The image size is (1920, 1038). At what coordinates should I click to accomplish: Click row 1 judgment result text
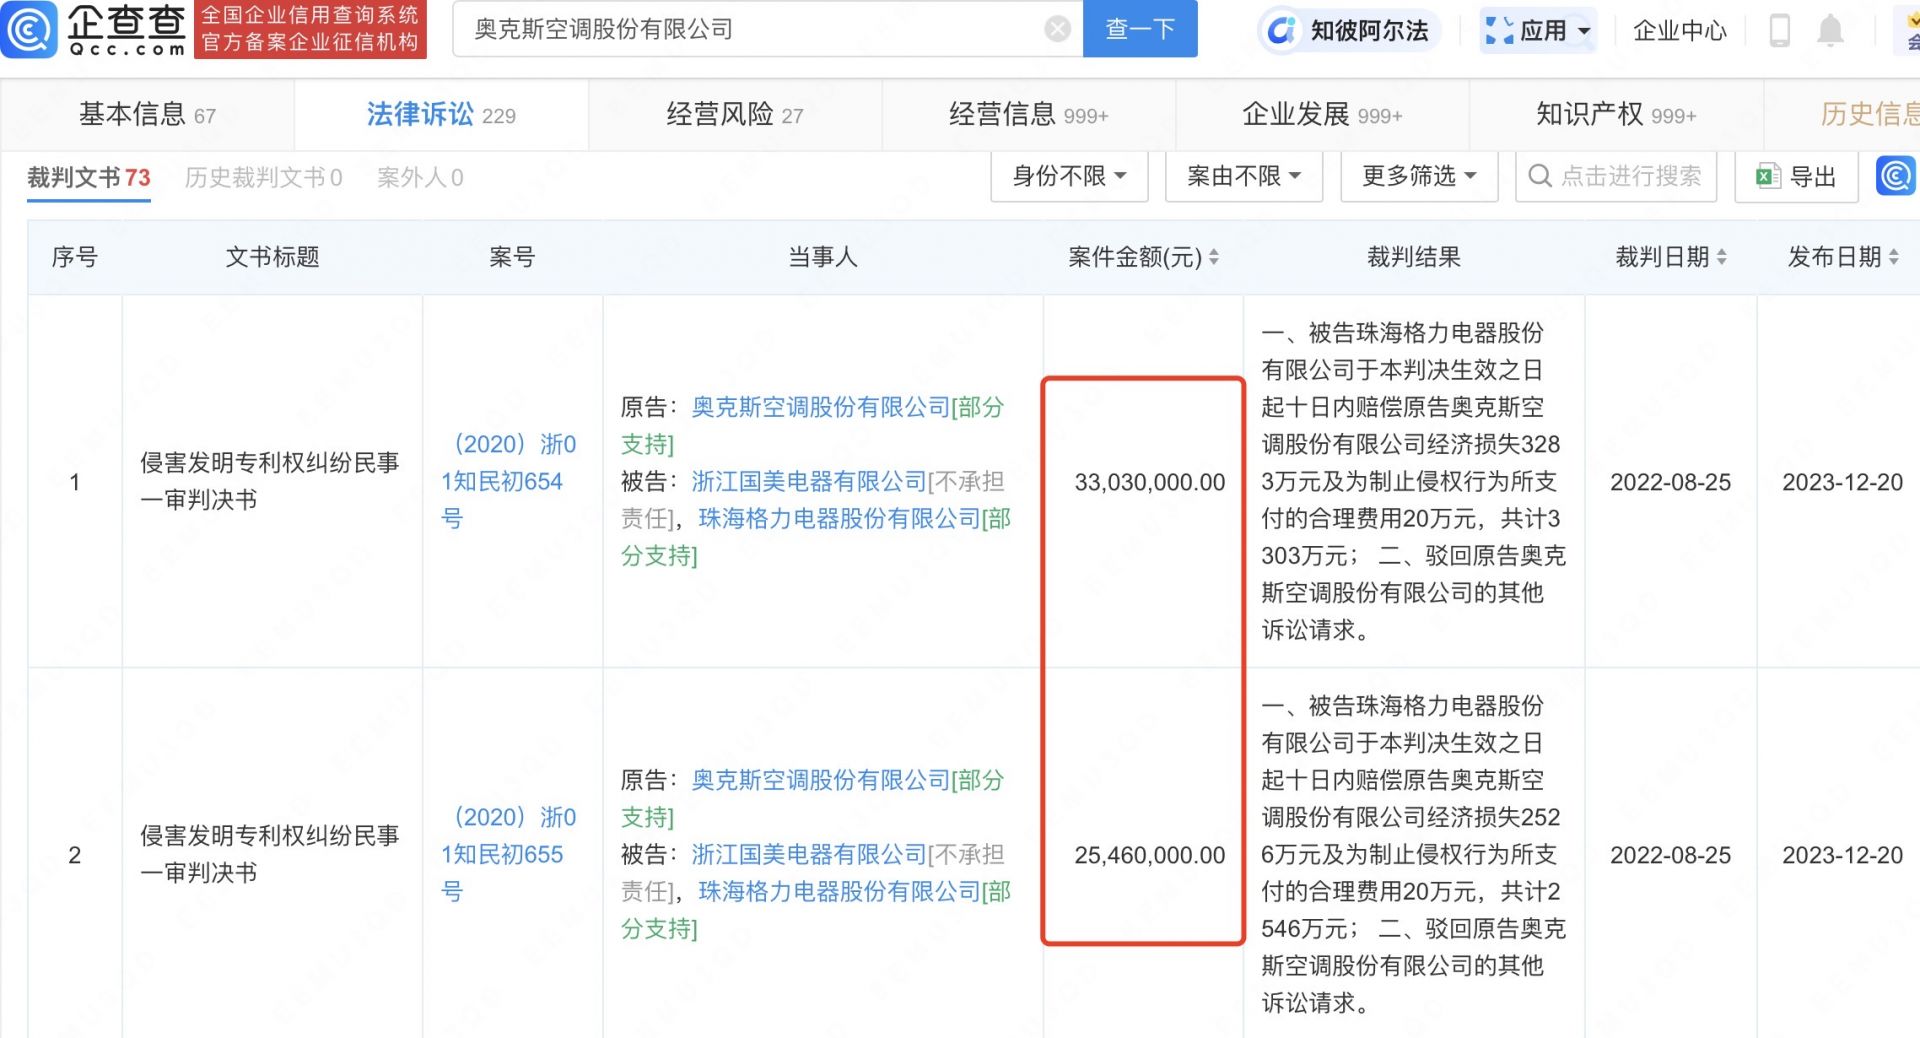pyautogui.click(x=1413, y=481)
